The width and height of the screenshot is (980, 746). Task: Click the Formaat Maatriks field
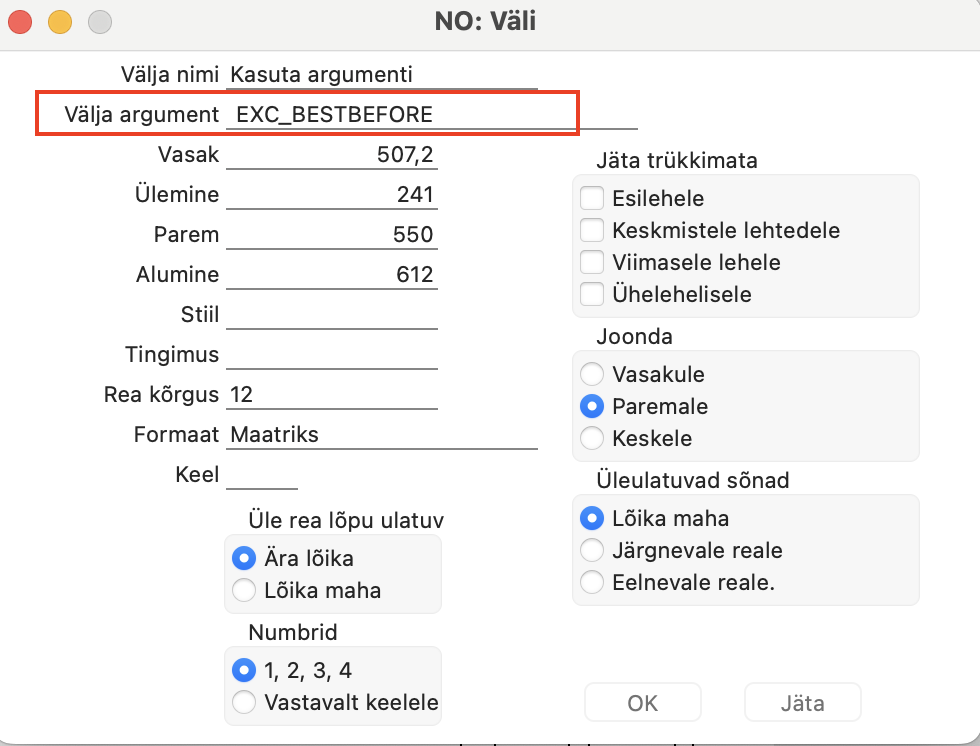pos(381,434)
